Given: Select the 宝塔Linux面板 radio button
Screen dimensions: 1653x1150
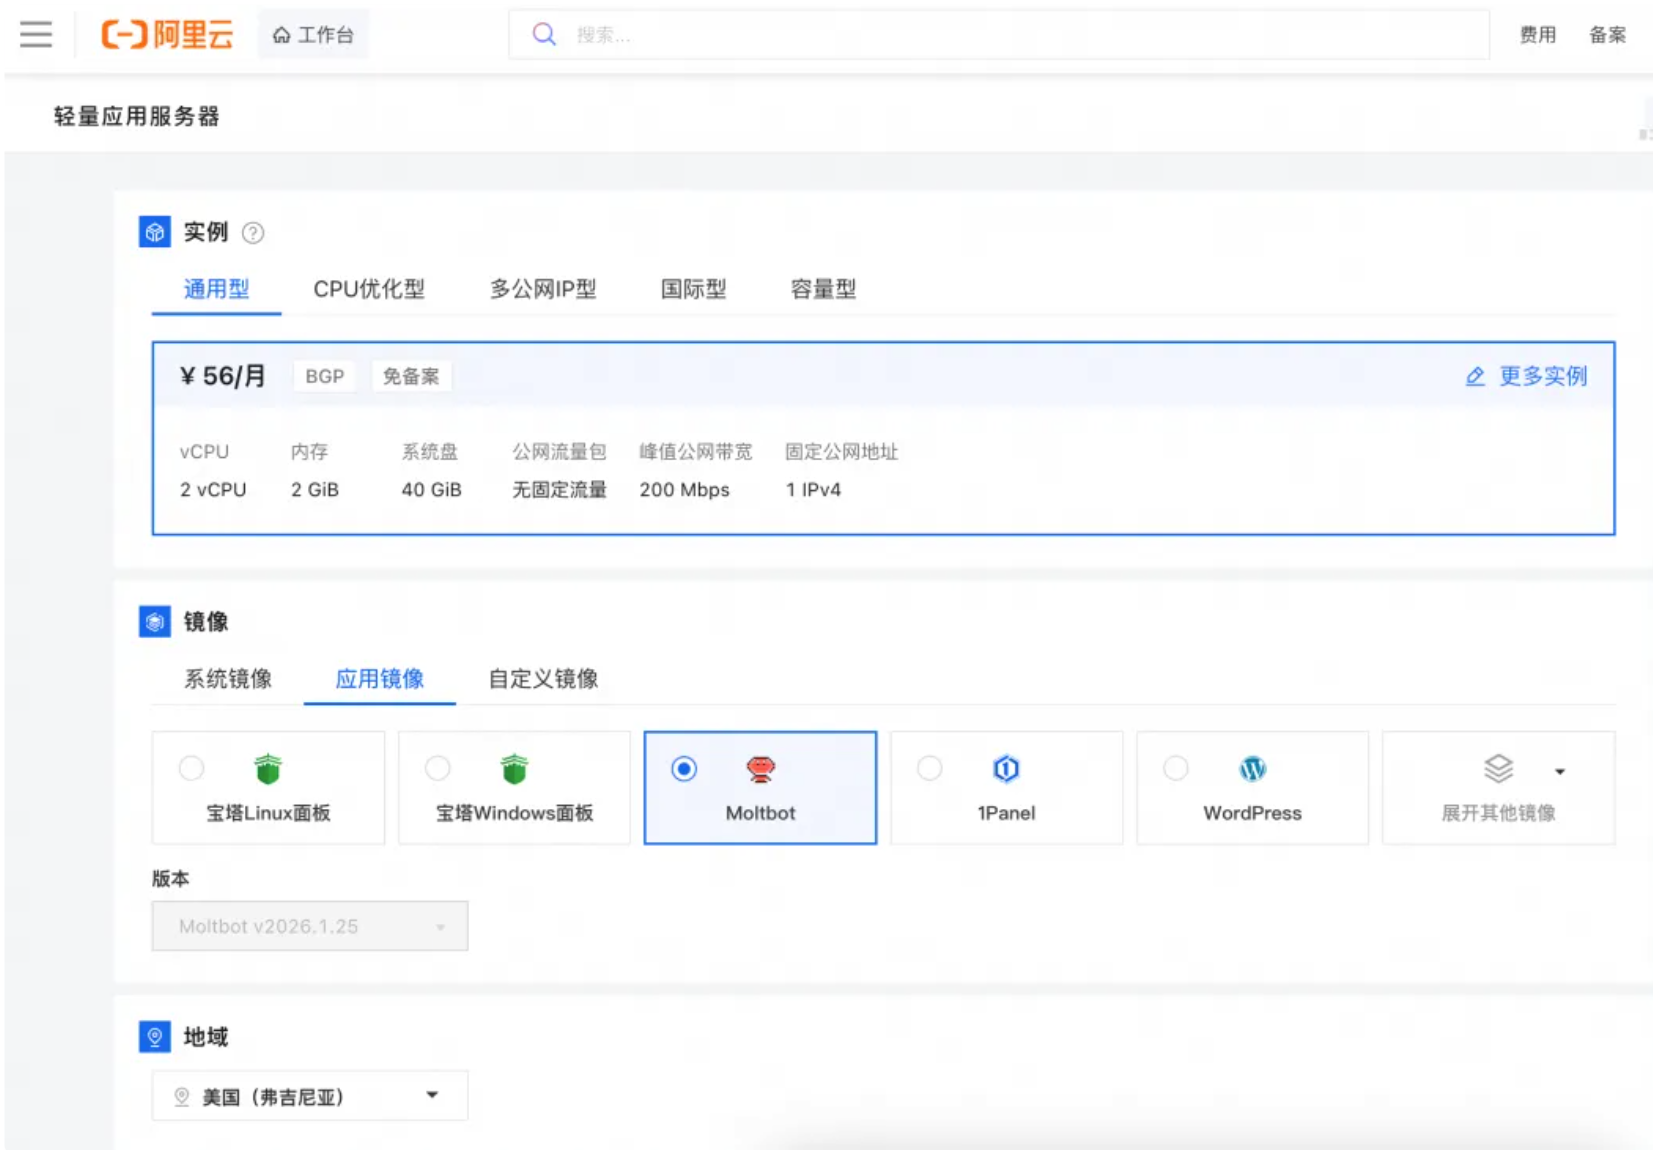Looking at the screenshot, I should coord(191,768).
